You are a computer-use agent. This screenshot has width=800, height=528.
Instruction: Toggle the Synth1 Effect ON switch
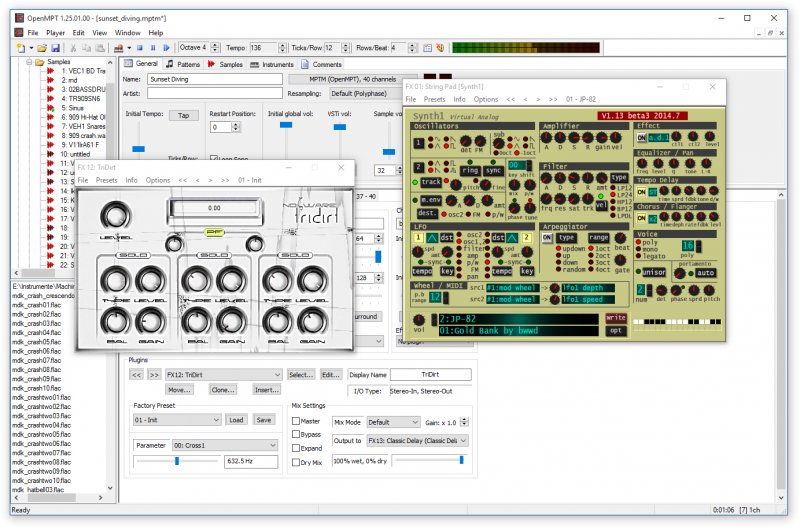click(x=641, y=138)
